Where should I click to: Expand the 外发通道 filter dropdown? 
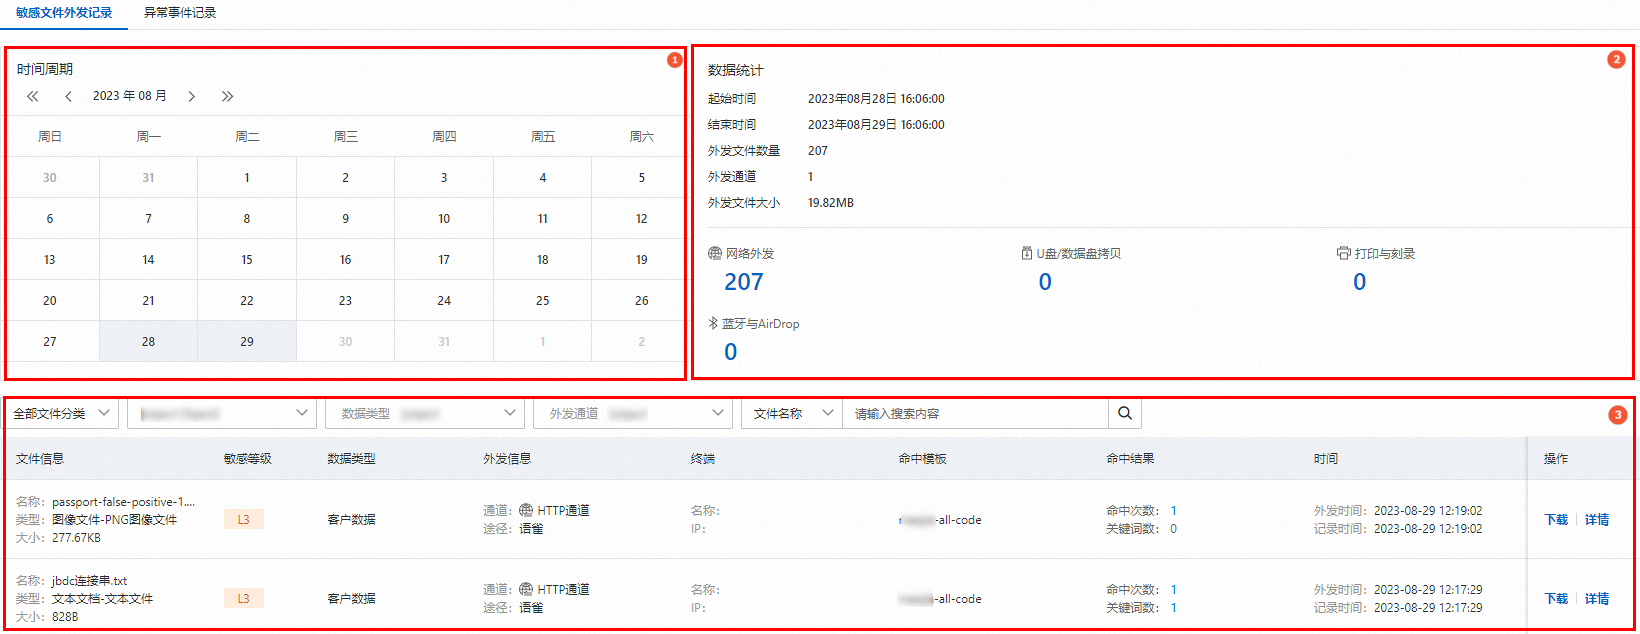coord(632,413)
